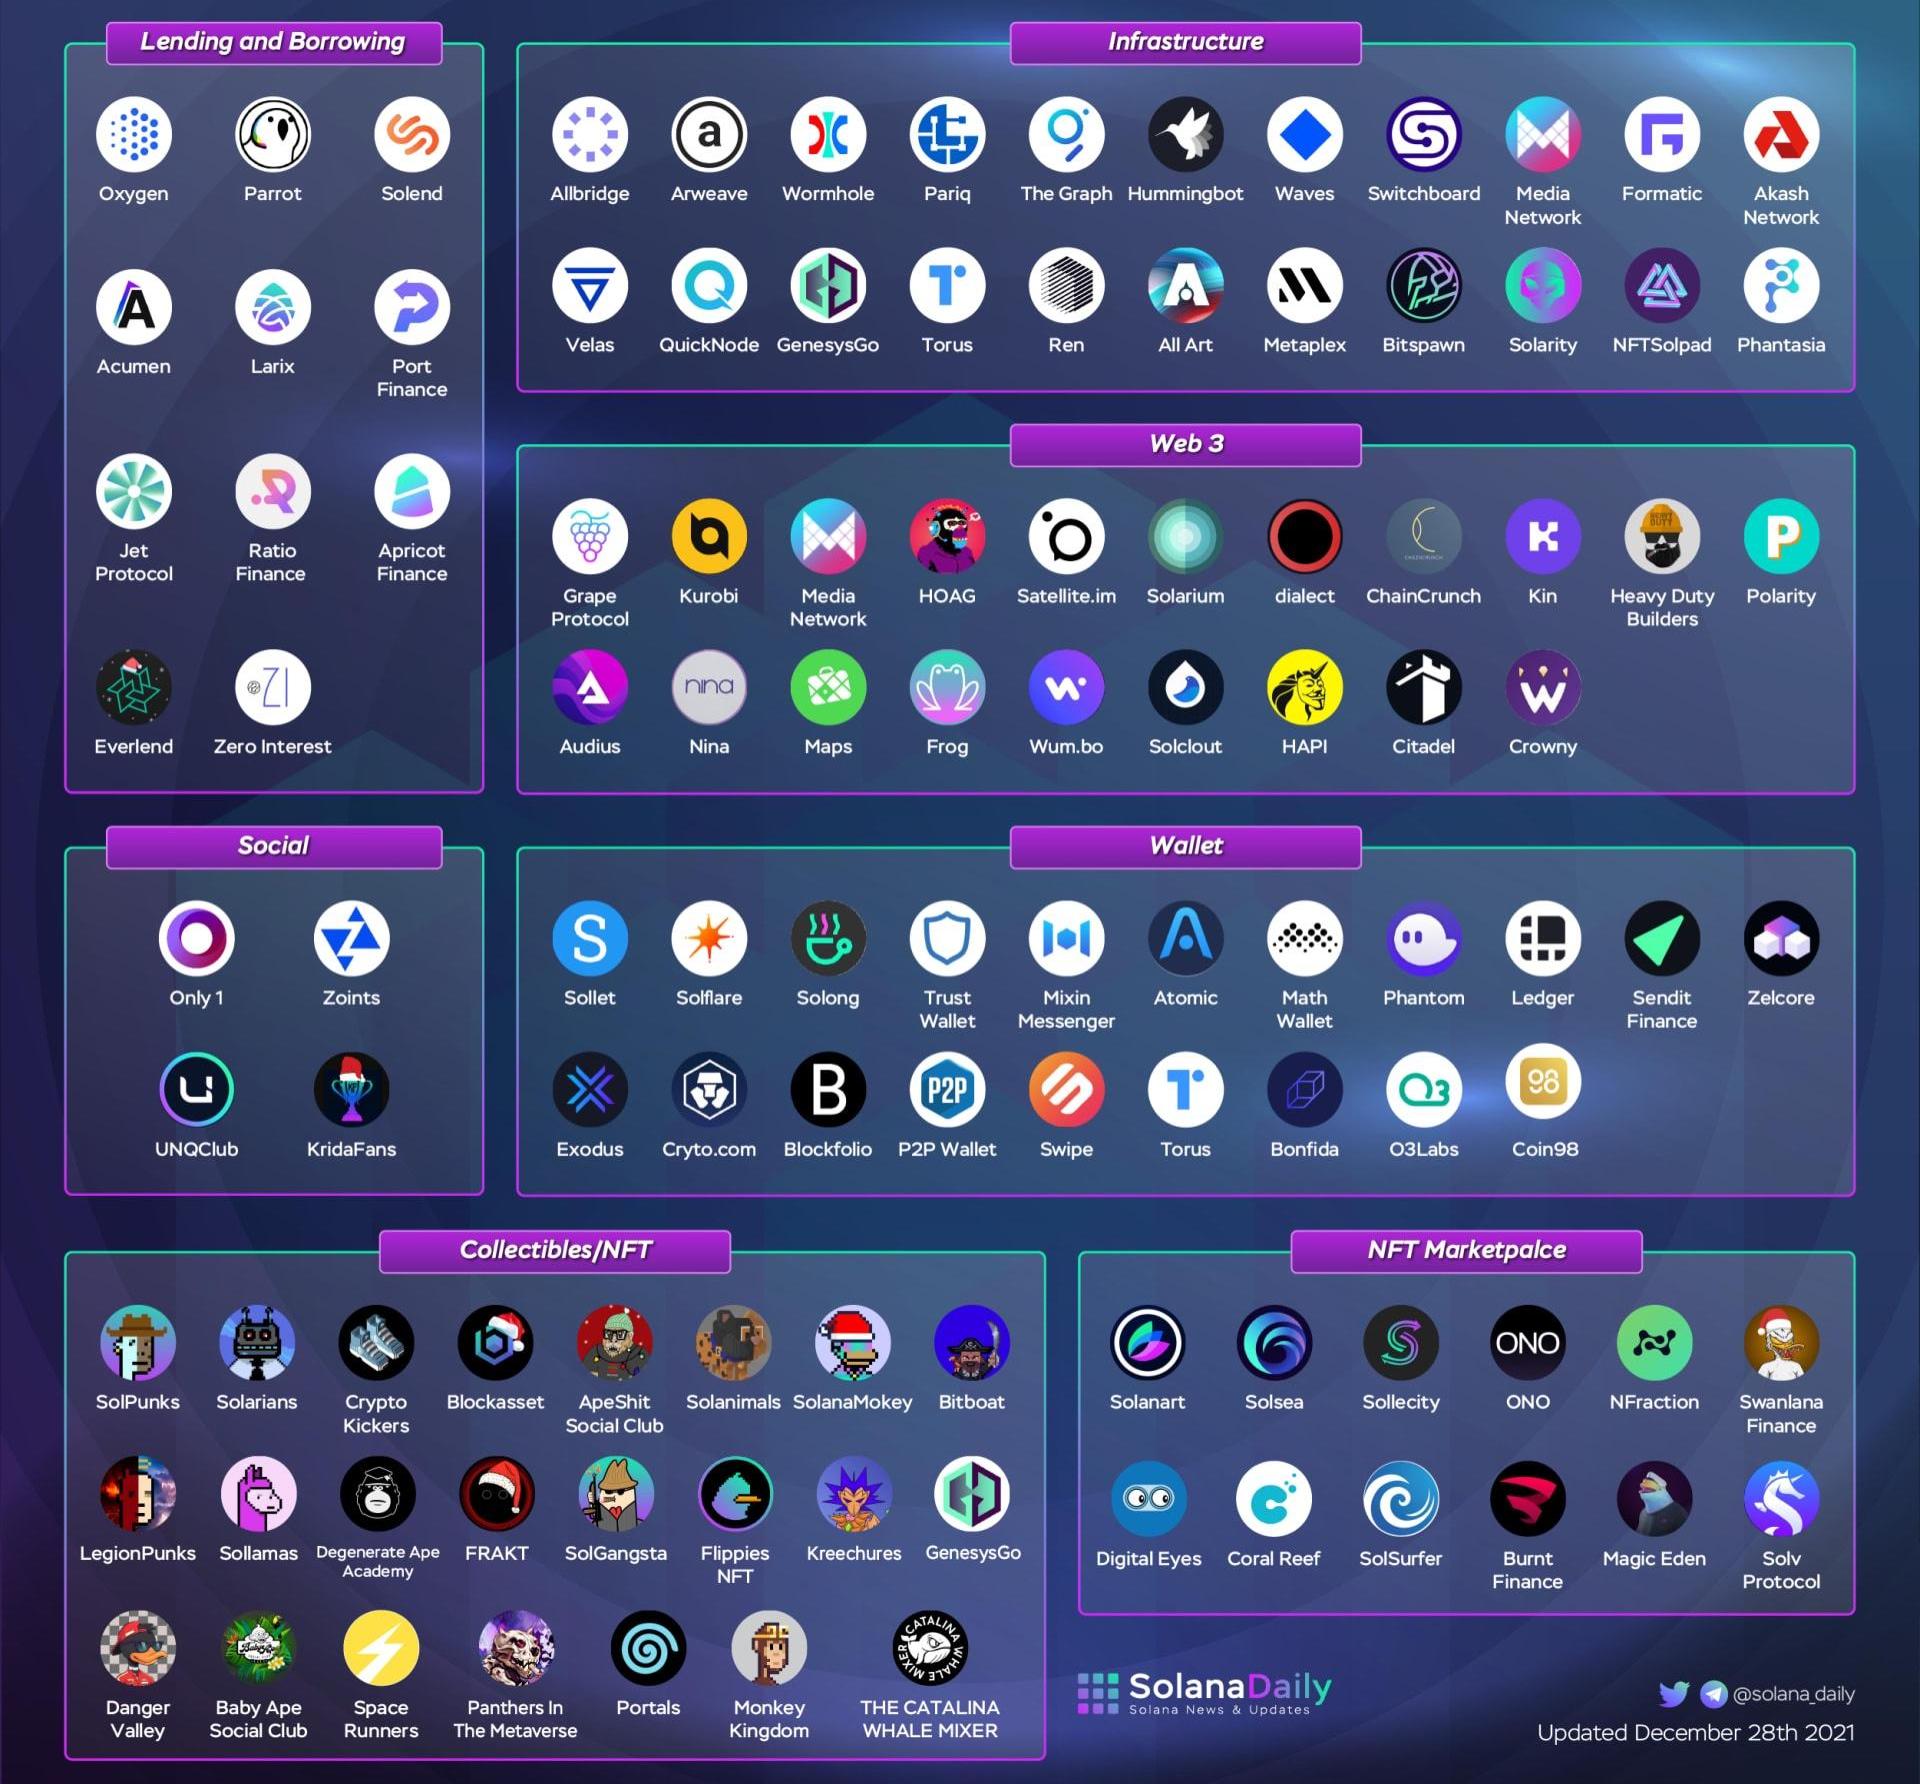Screen dimensions: 1920x1784
Task: Select the Zoints social icon
Action: [x=351, y=938]
